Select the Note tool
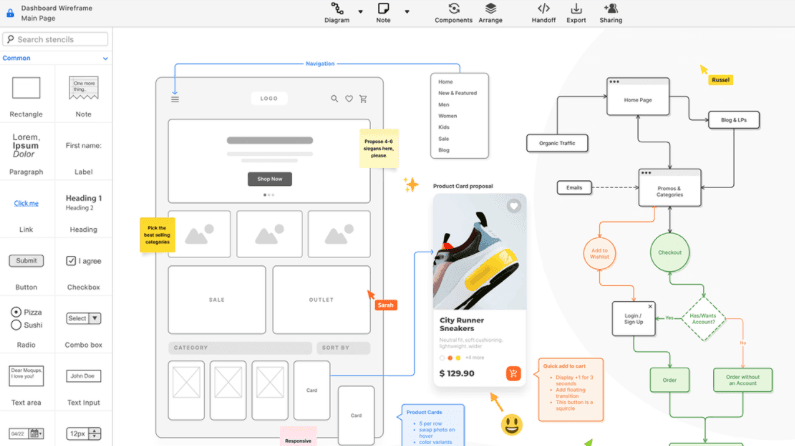Image resolution: width=795 pixels, height=446 pixels. point(383,13)
